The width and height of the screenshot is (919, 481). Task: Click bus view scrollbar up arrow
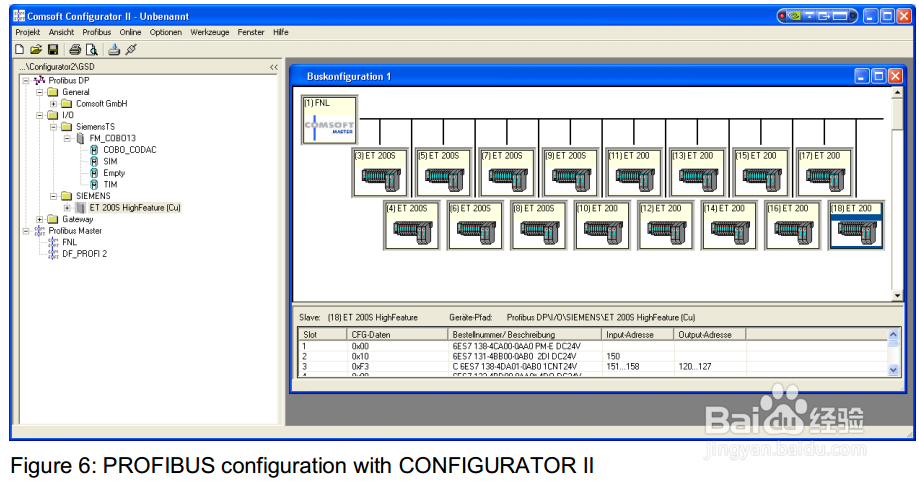(897, 93)
